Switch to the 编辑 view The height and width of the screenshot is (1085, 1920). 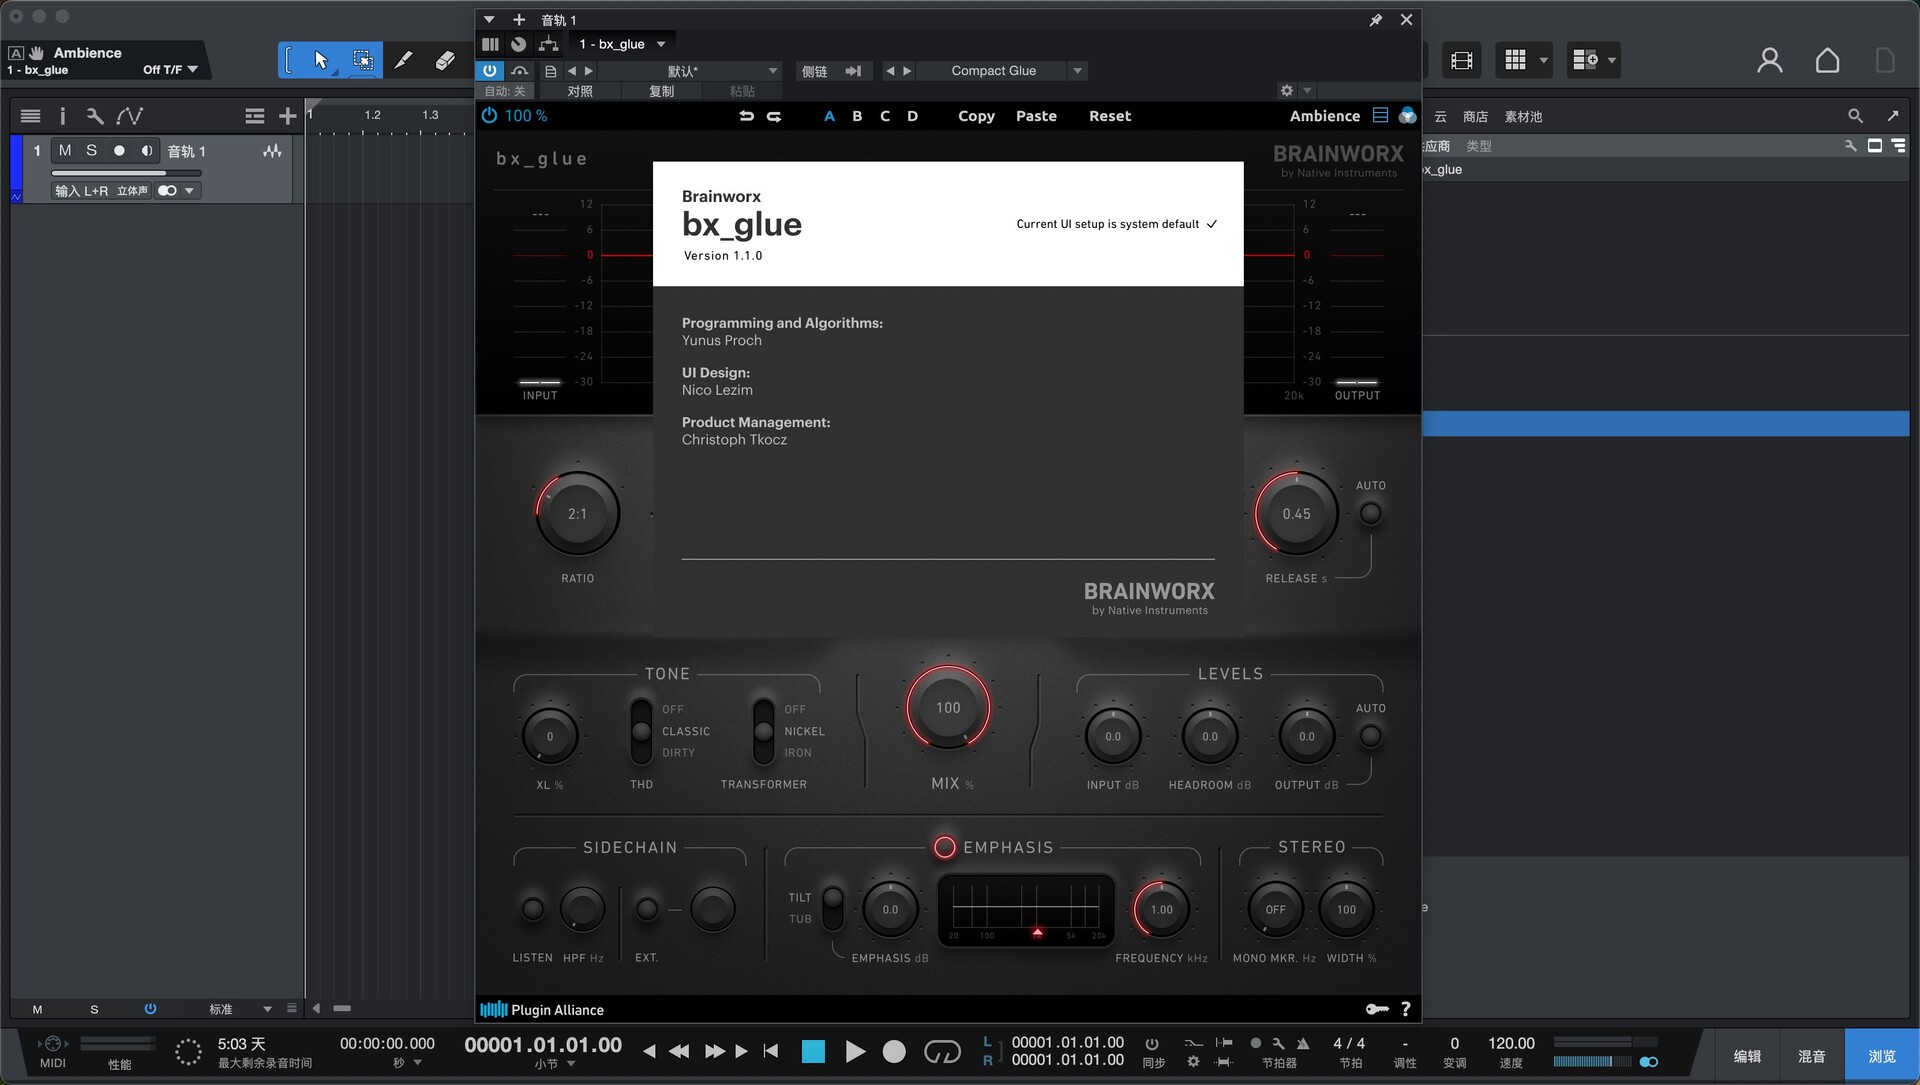(x=1747, y=1056)
